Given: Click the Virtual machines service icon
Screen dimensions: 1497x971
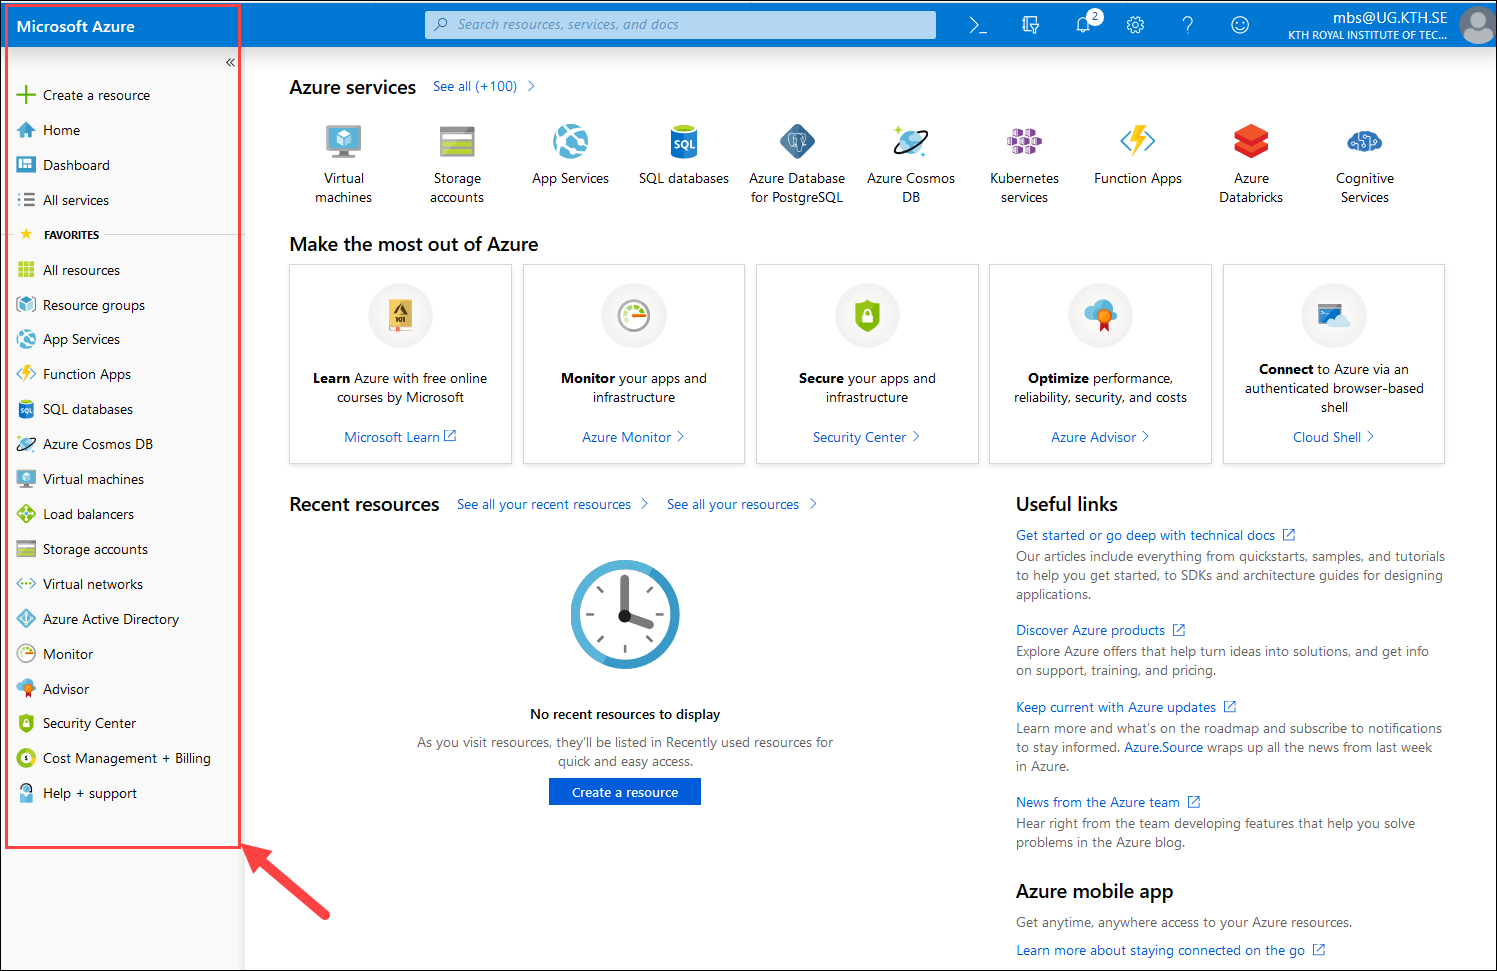Looking at the screenshot, I should click(343, 142).
